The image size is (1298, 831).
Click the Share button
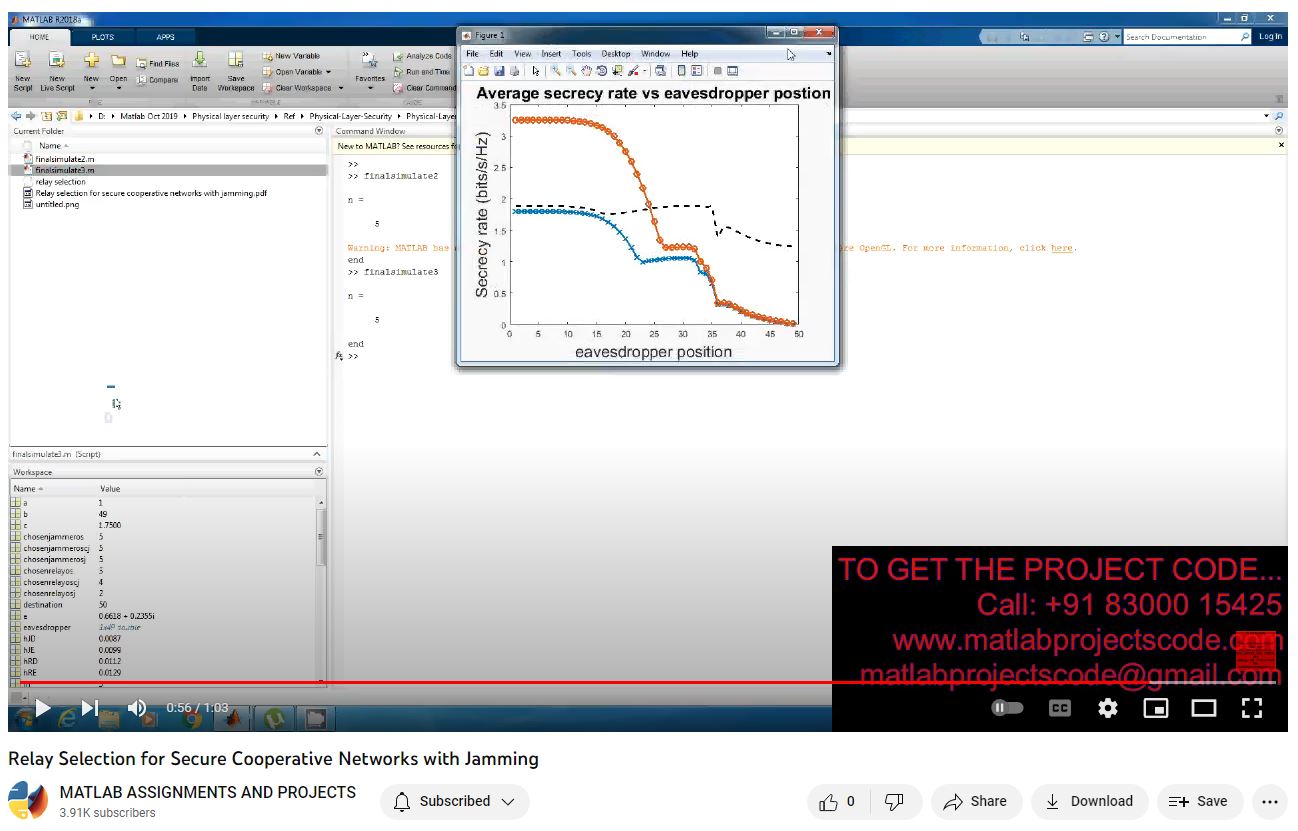[975, 801]
